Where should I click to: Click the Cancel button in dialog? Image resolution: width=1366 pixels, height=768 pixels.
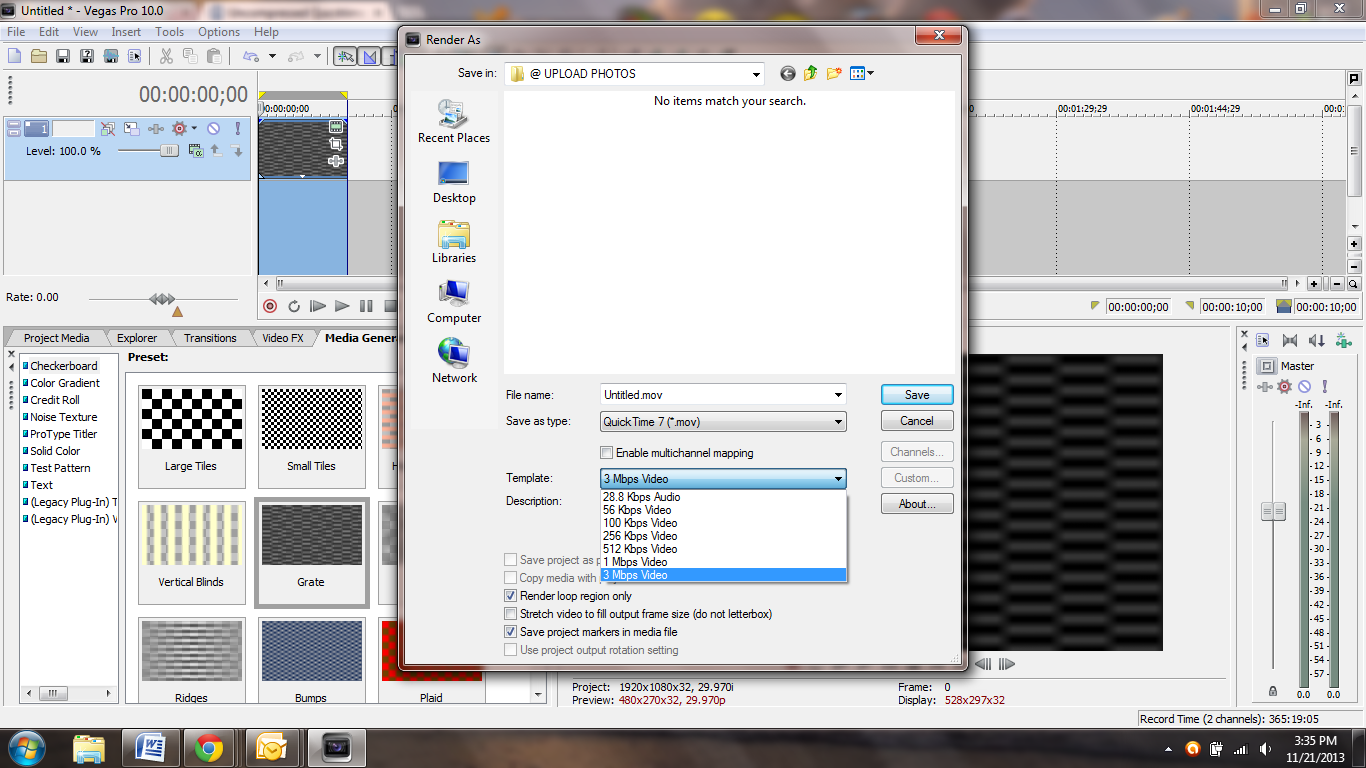coord(917,421)
